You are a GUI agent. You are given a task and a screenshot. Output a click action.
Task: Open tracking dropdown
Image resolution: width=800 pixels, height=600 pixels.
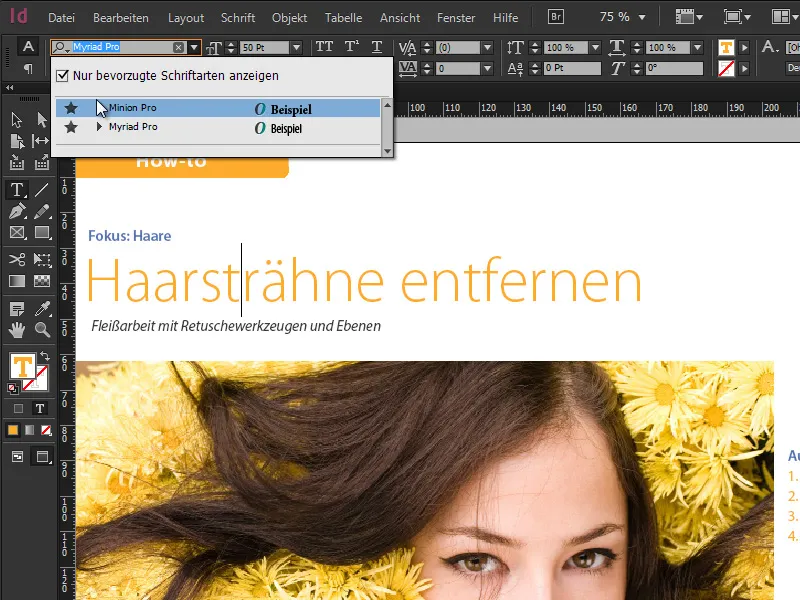pyautogui.click(x=487, y=68)
